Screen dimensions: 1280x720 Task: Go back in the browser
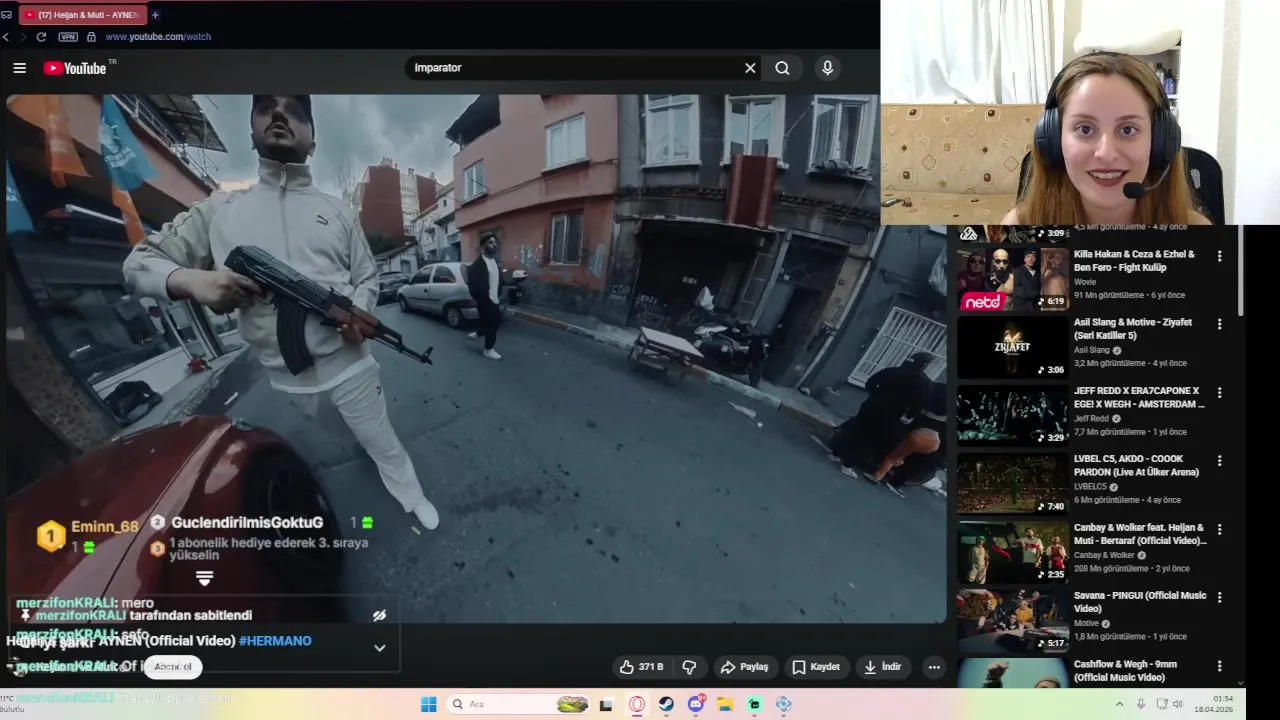(x=6, y=37)
